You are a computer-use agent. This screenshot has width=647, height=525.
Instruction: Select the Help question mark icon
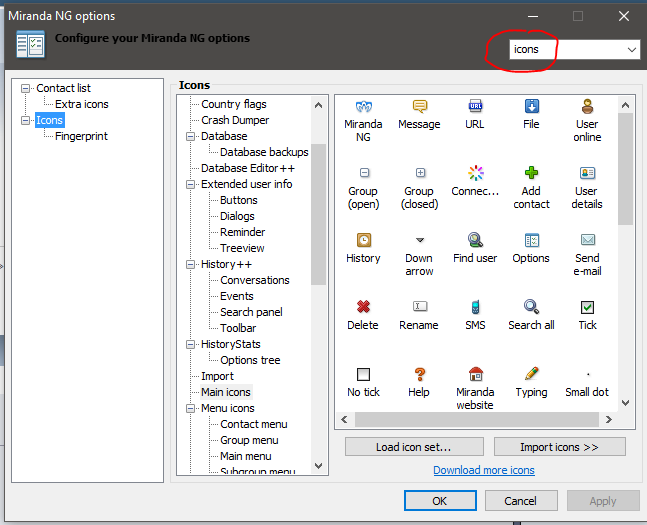pyautogui.click(x=420, y=374)
